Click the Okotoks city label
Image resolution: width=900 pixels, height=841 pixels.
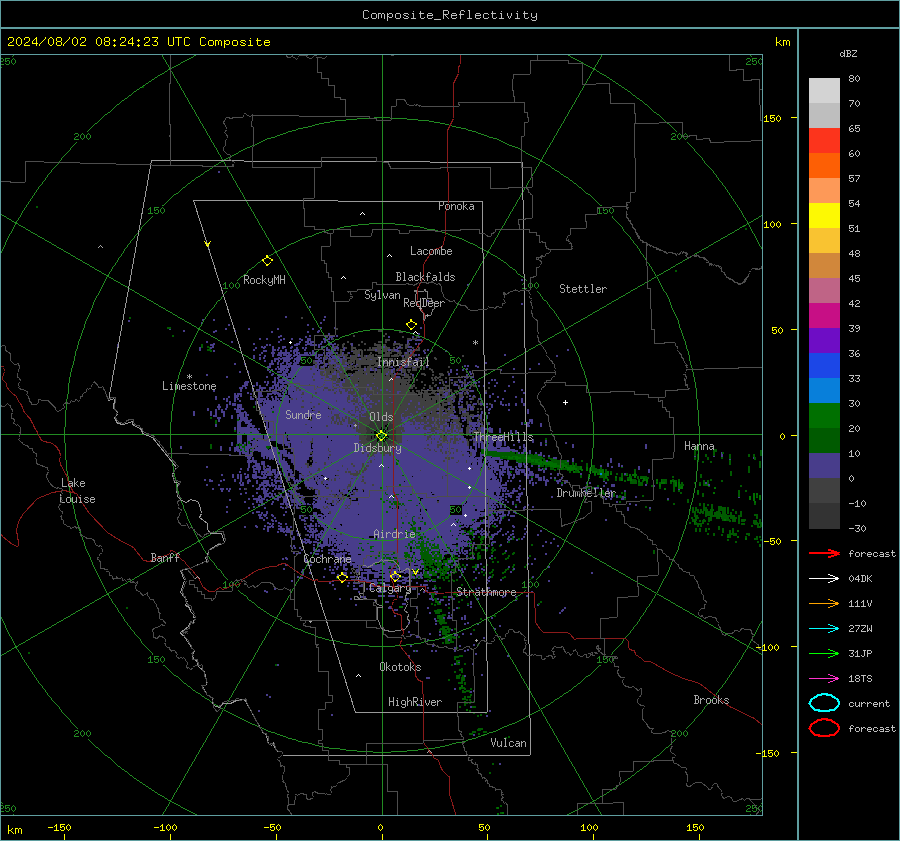(x=400, y=667)
